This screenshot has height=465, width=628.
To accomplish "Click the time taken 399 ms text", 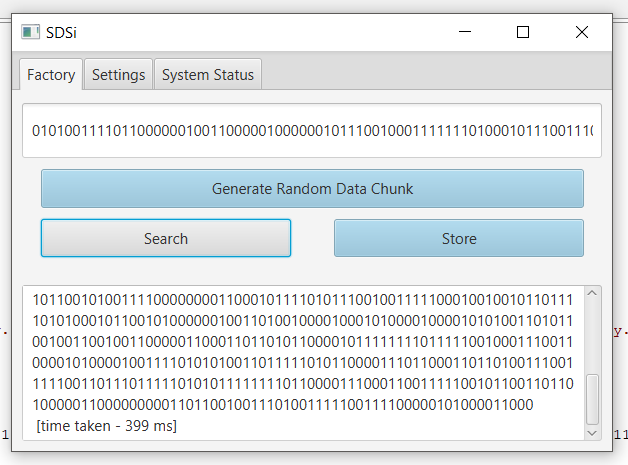I will (x=107, y=426).
